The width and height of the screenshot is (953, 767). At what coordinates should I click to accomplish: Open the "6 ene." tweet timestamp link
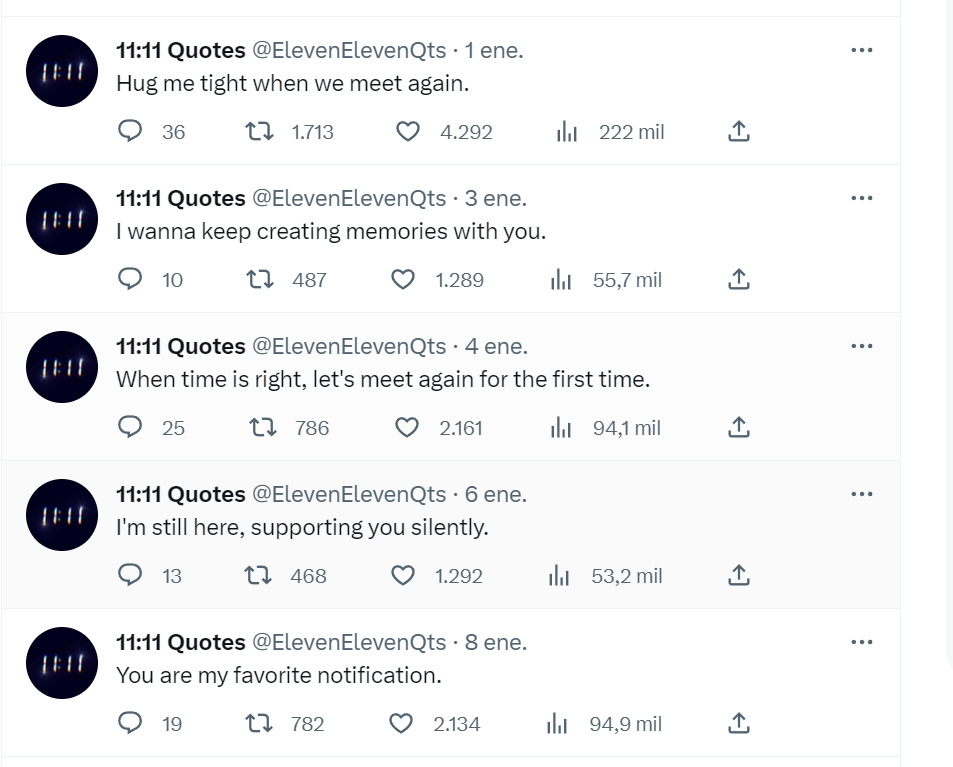(x=495, y=494)
